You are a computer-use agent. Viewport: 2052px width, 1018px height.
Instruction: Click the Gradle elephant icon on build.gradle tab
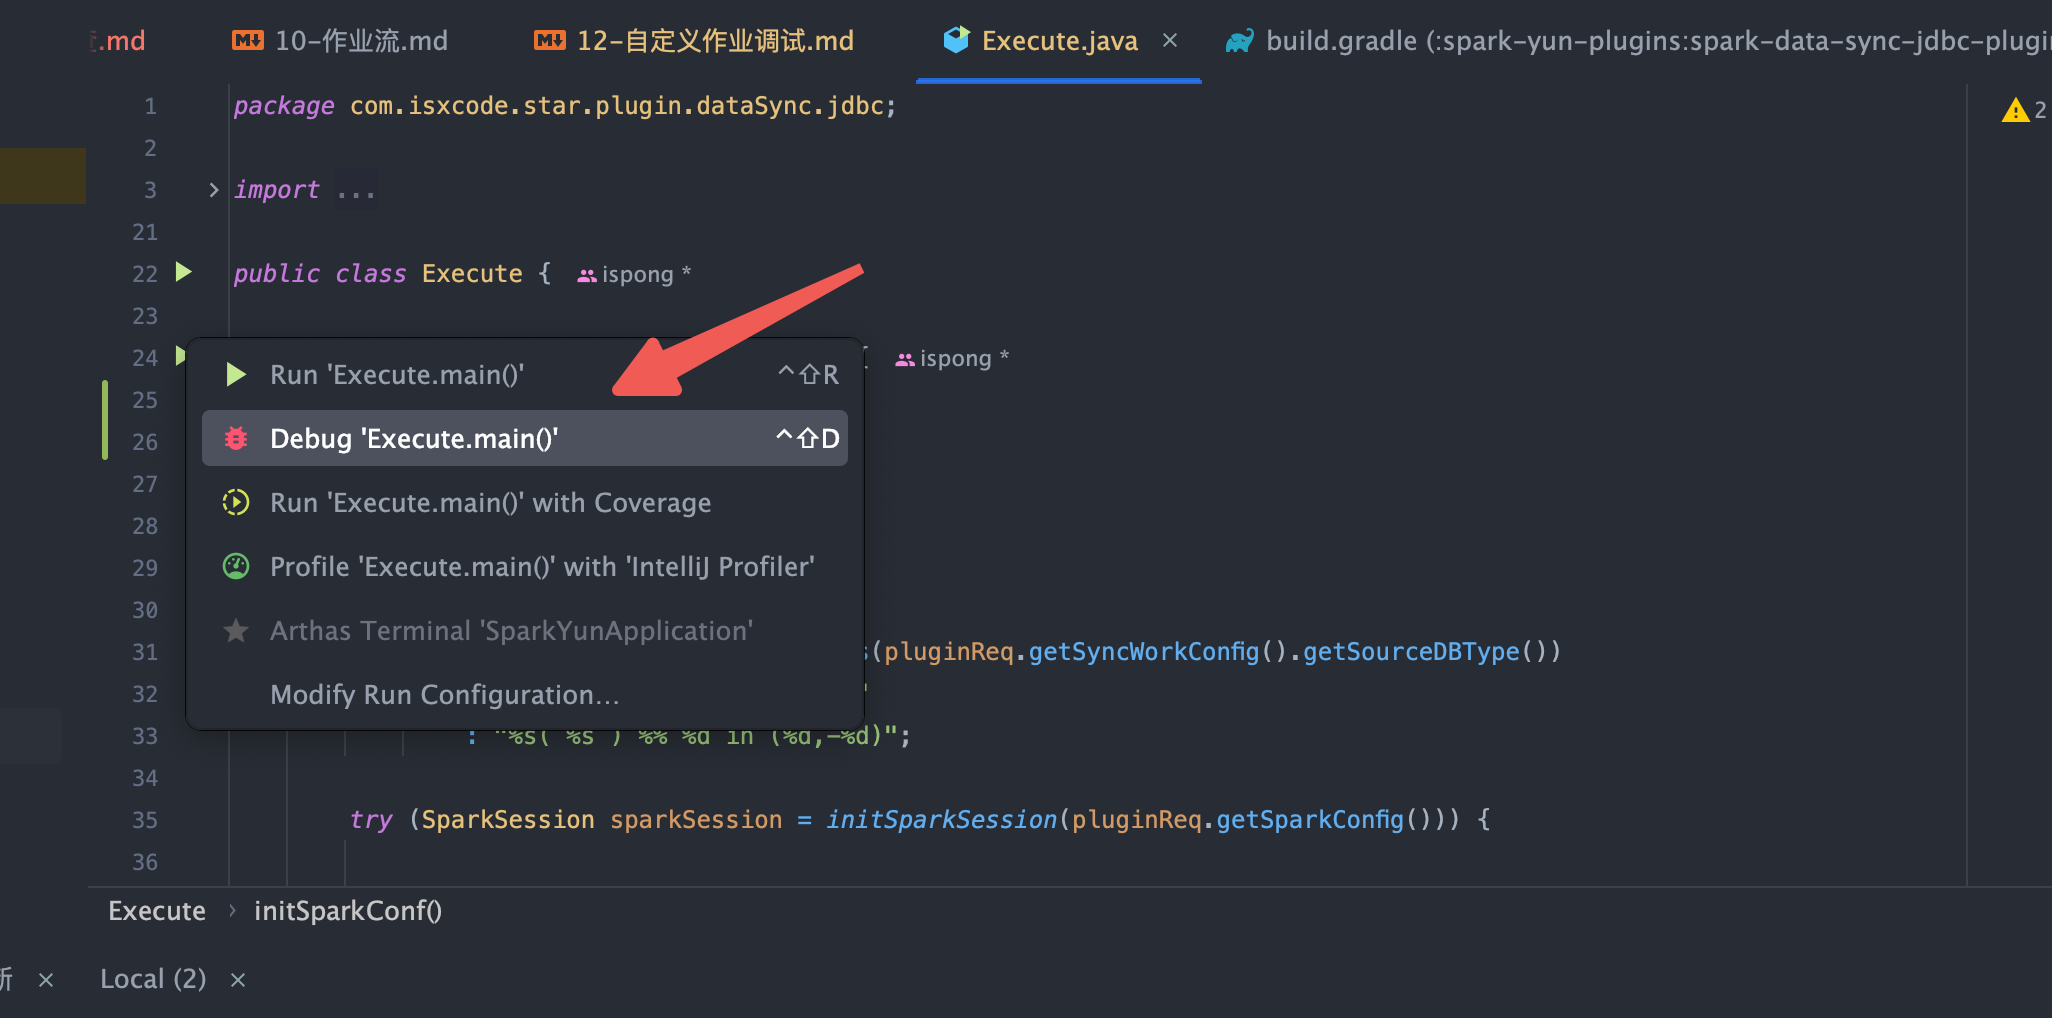1240,41
